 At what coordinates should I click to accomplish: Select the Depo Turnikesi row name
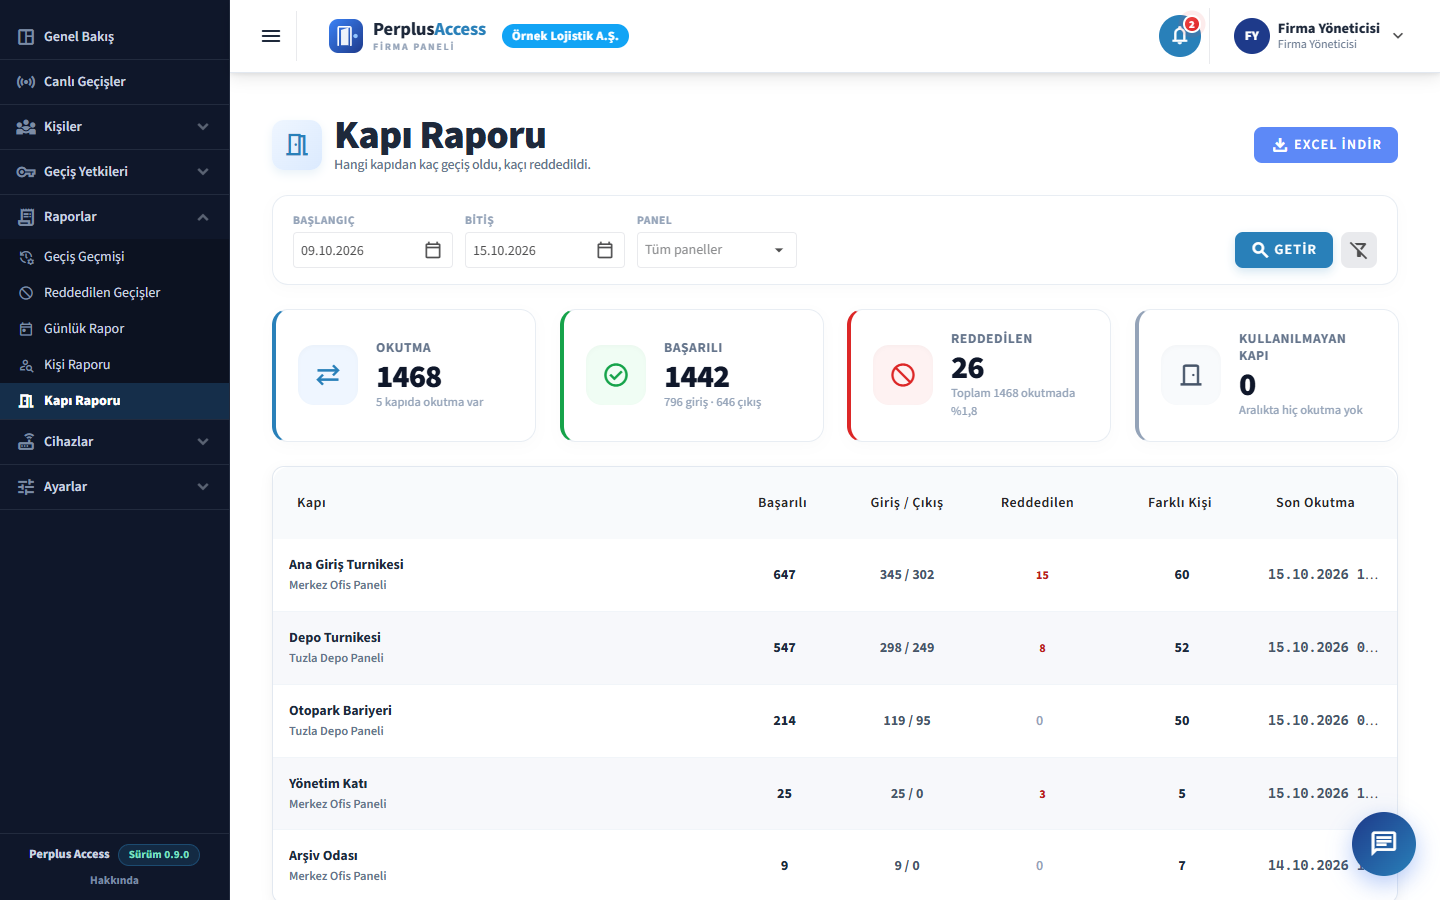click(x=335, y=638)
